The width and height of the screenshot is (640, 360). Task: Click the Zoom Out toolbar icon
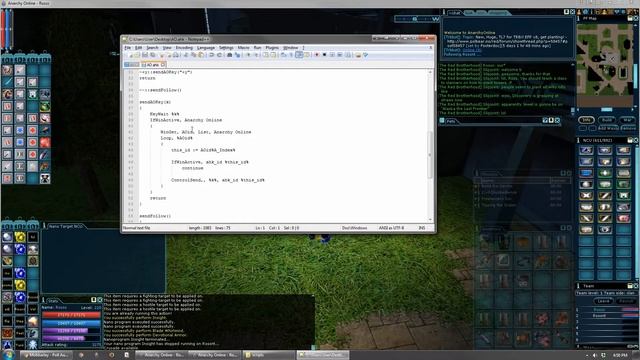click(256, 55)
